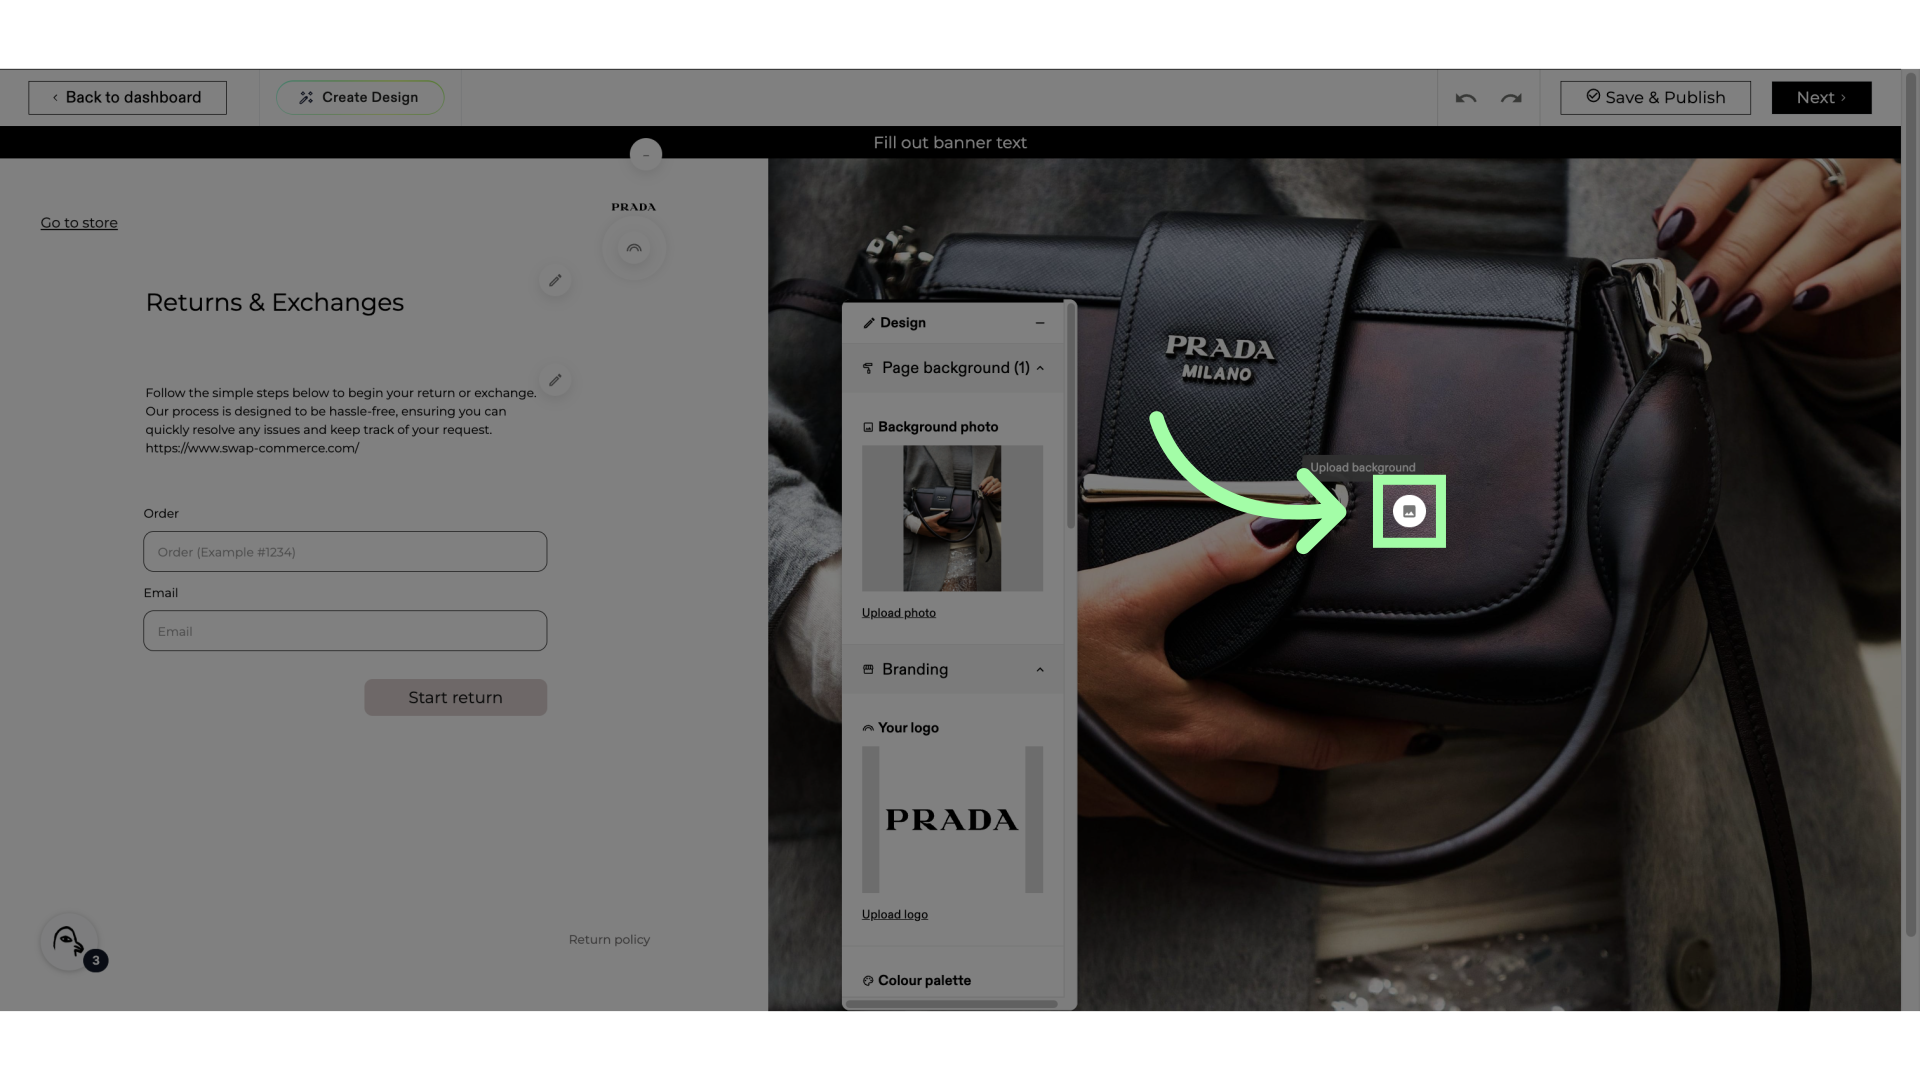Screen dimensions: 1920x1080
Task: Click the page's right vertical scrollbar
Action: click(1911, 505)
